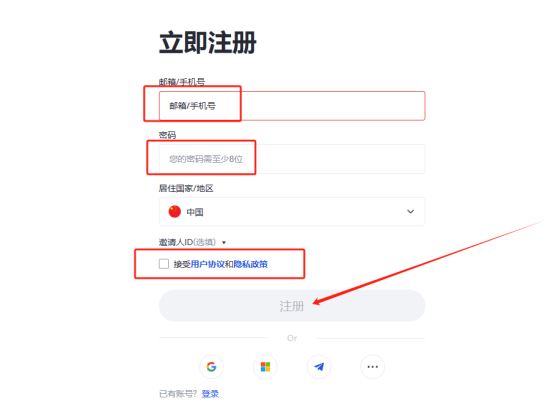Expand the 邀请人ID triangle arrow
The image size is (553, 409).
(x=224, y=243)
